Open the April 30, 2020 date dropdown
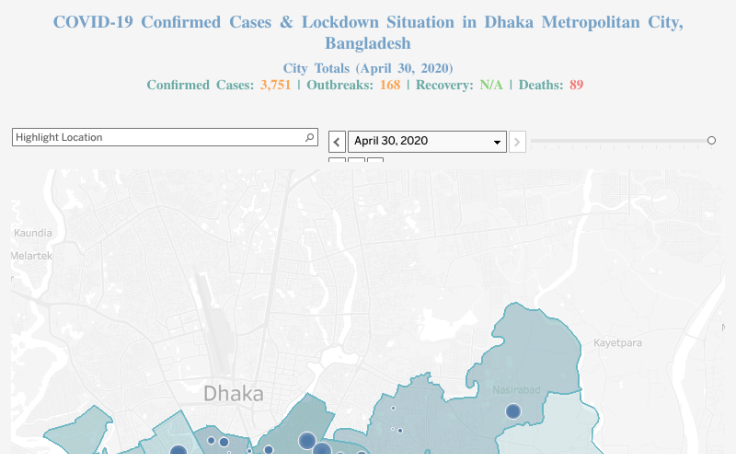Viewport: 736px width, 454px height. [427, 141]
